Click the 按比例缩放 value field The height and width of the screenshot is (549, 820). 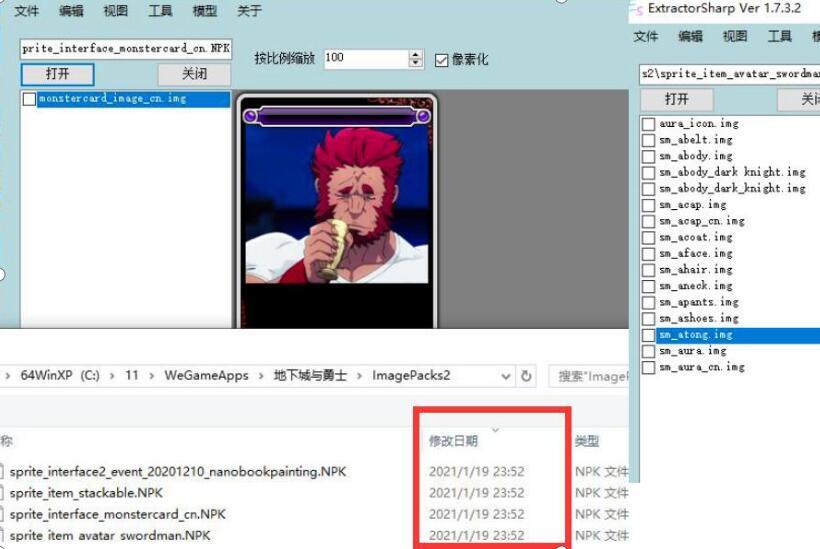[366, 59]
